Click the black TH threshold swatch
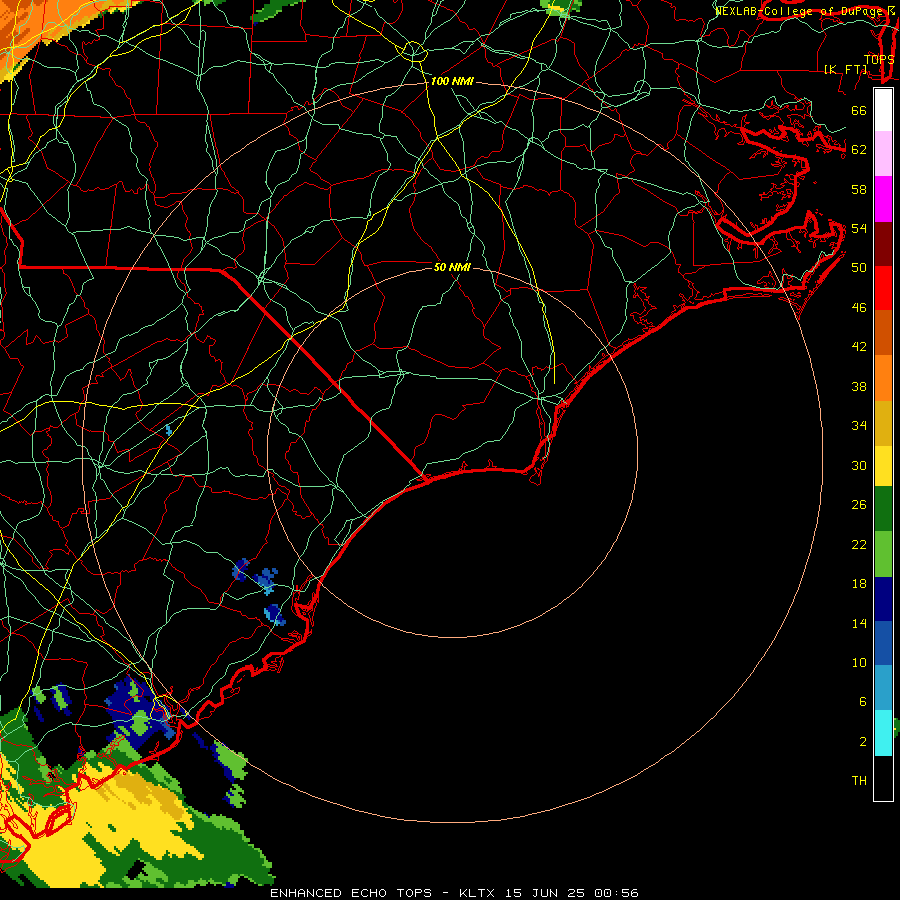The image size is (900, 900). [x=883, y=778]
